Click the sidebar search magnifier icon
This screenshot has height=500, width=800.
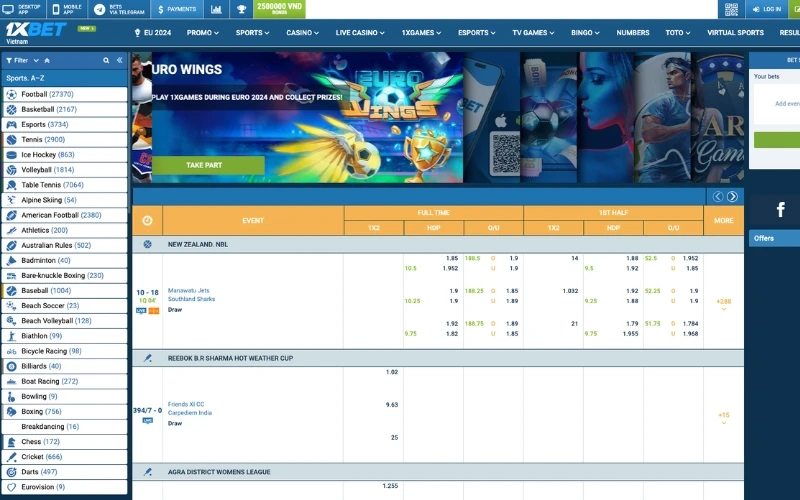[x=106, y=60]
